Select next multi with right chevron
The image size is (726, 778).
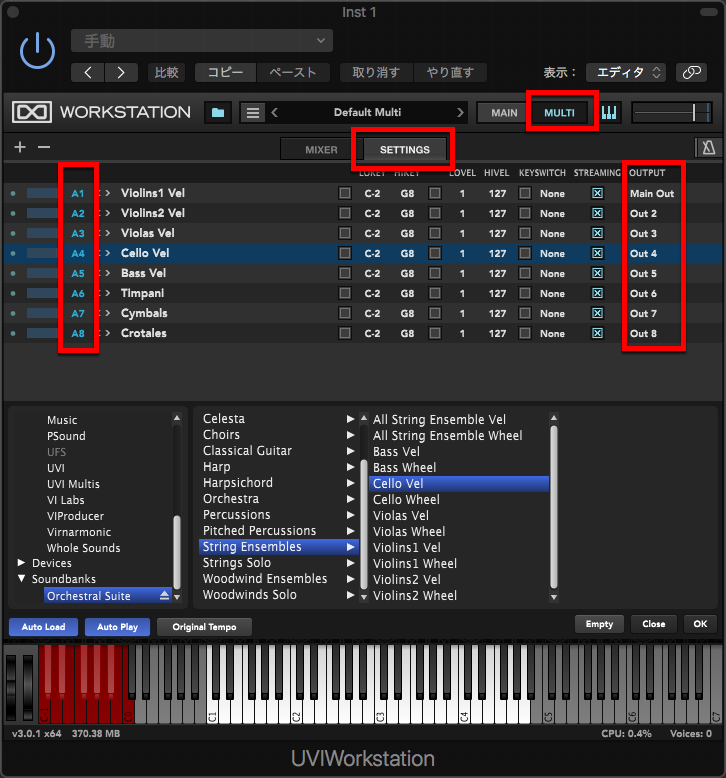tap(460, 113)
